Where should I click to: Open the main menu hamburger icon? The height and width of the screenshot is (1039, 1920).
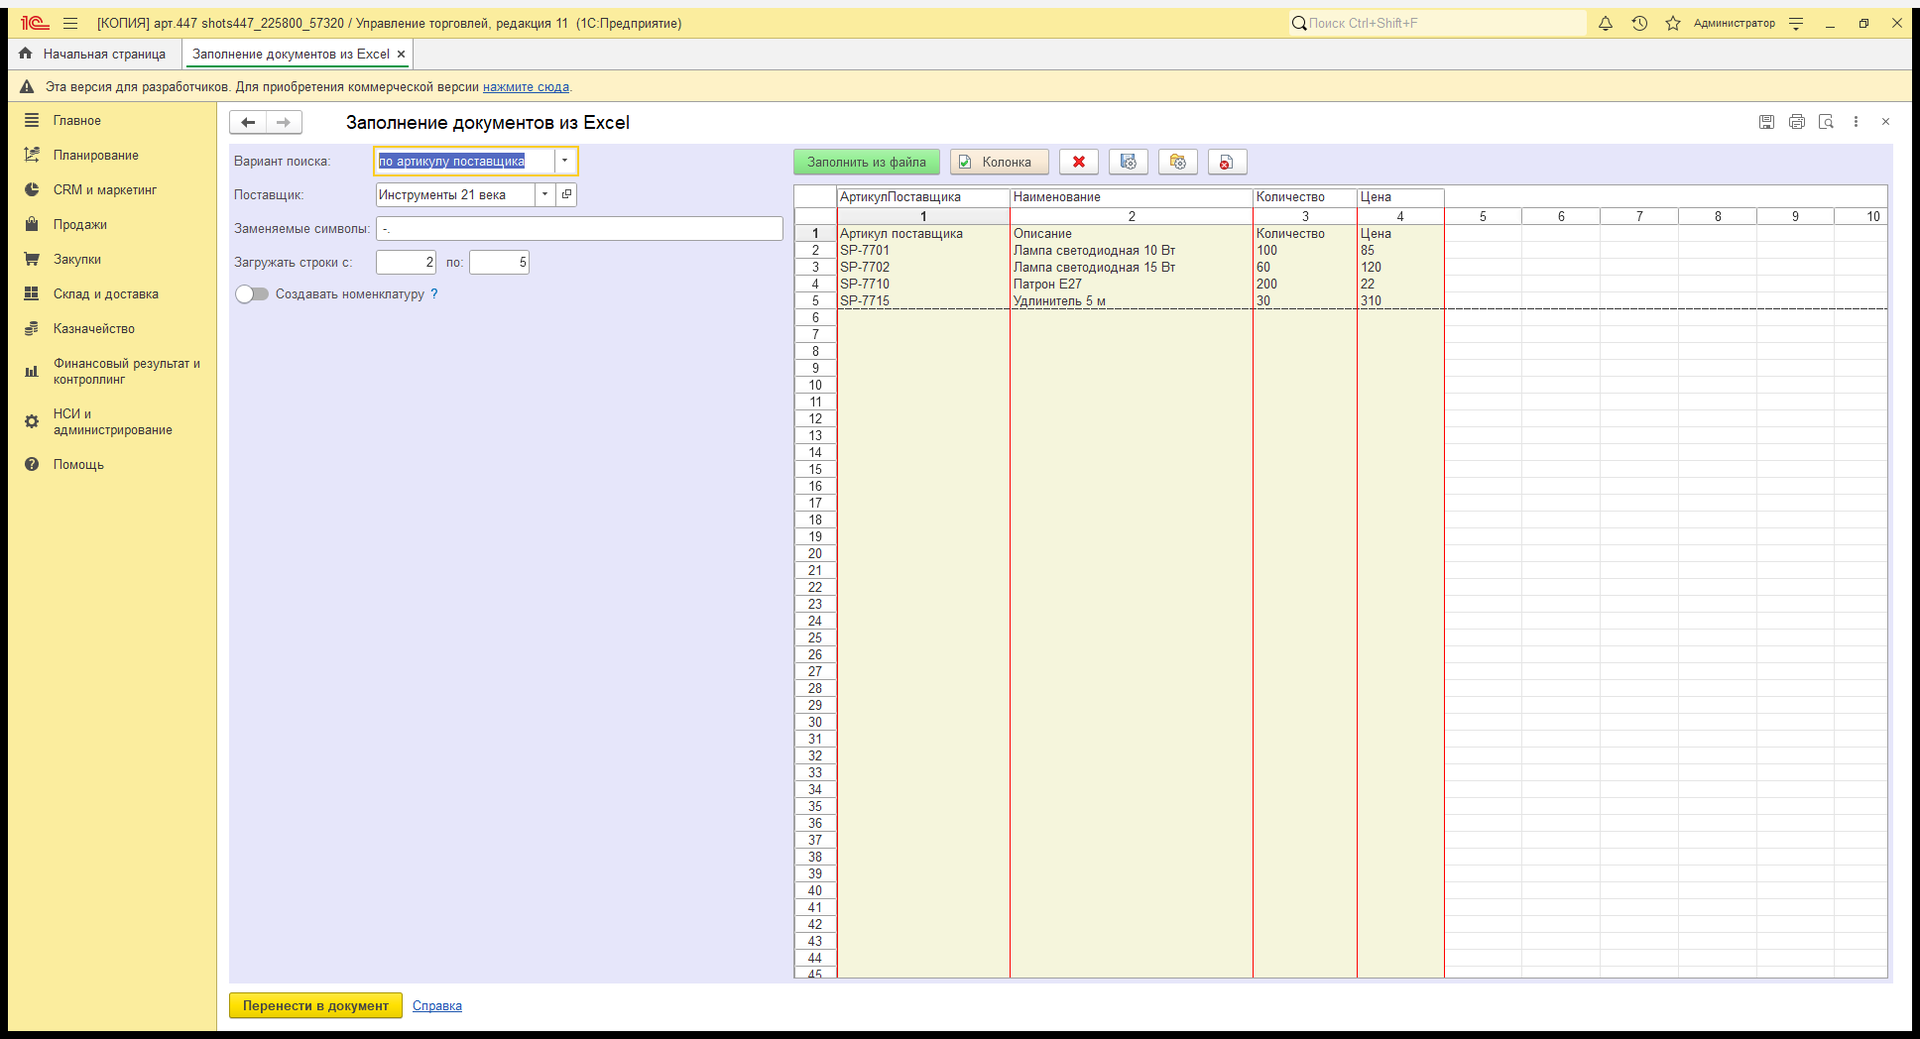70,23
